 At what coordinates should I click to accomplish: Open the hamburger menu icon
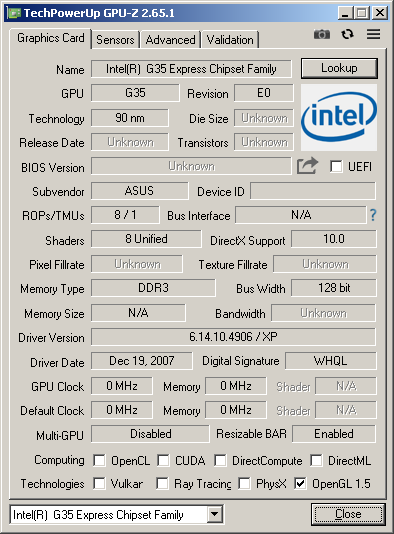click(x=373, y=34)
